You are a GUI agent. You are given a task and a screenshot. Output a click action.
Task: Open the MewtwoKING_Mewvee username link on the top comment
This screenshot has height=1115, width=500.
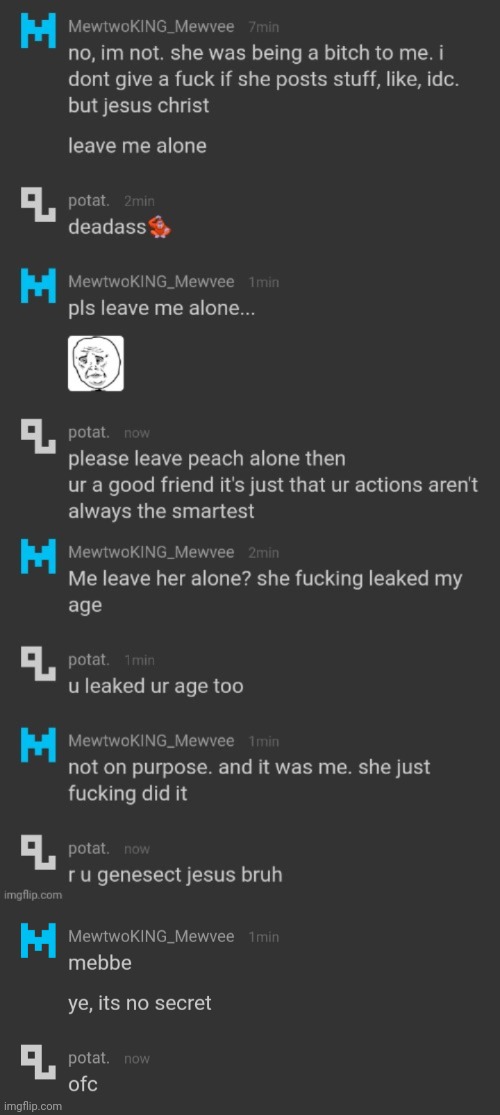click(151, 26)
